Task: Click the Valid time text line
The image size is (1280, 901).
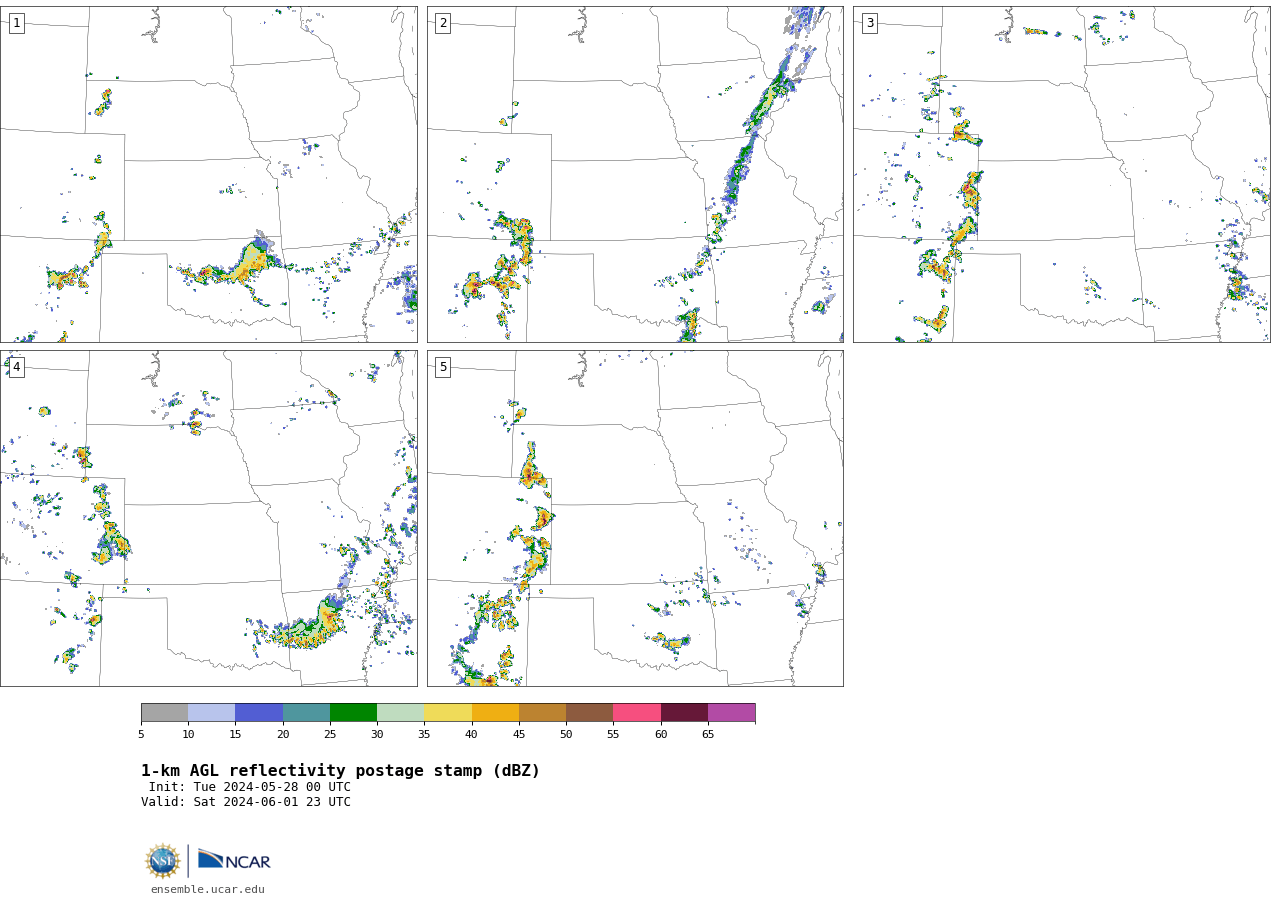Action: point(246,802)
